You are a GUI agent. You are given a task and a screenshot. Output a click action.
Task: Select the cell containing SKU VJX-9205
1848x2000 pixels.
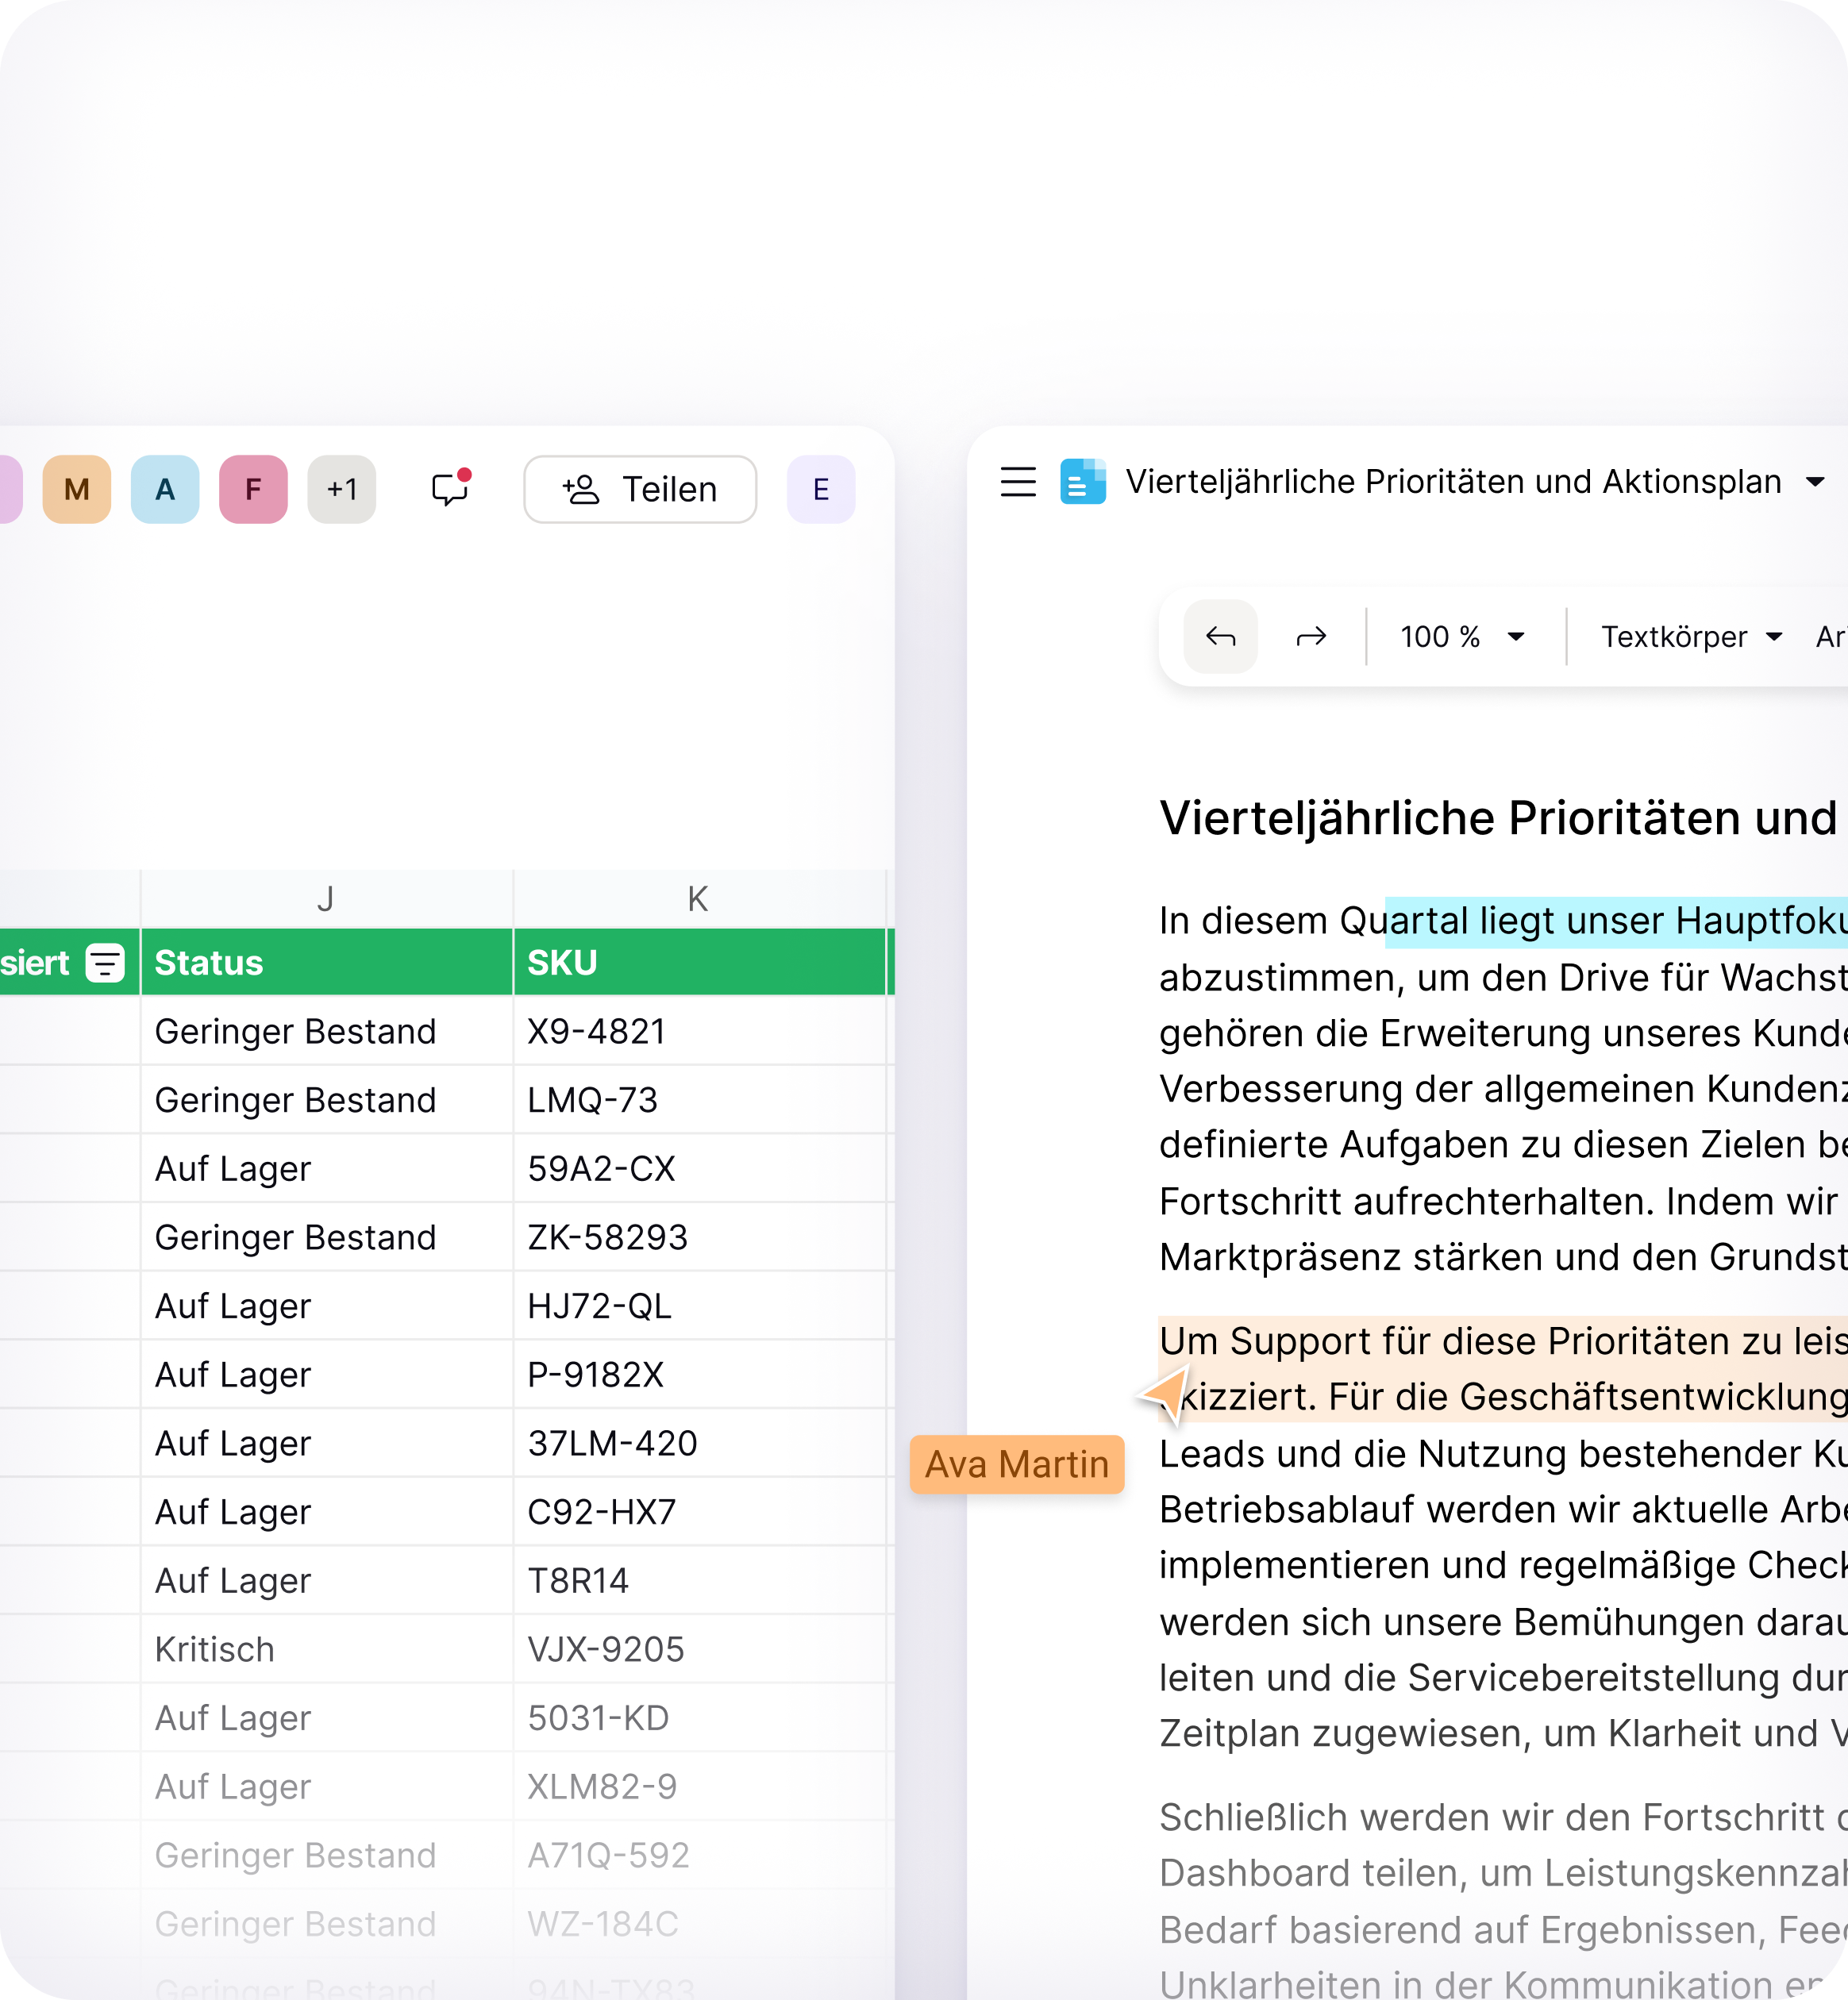point(698,1649)
